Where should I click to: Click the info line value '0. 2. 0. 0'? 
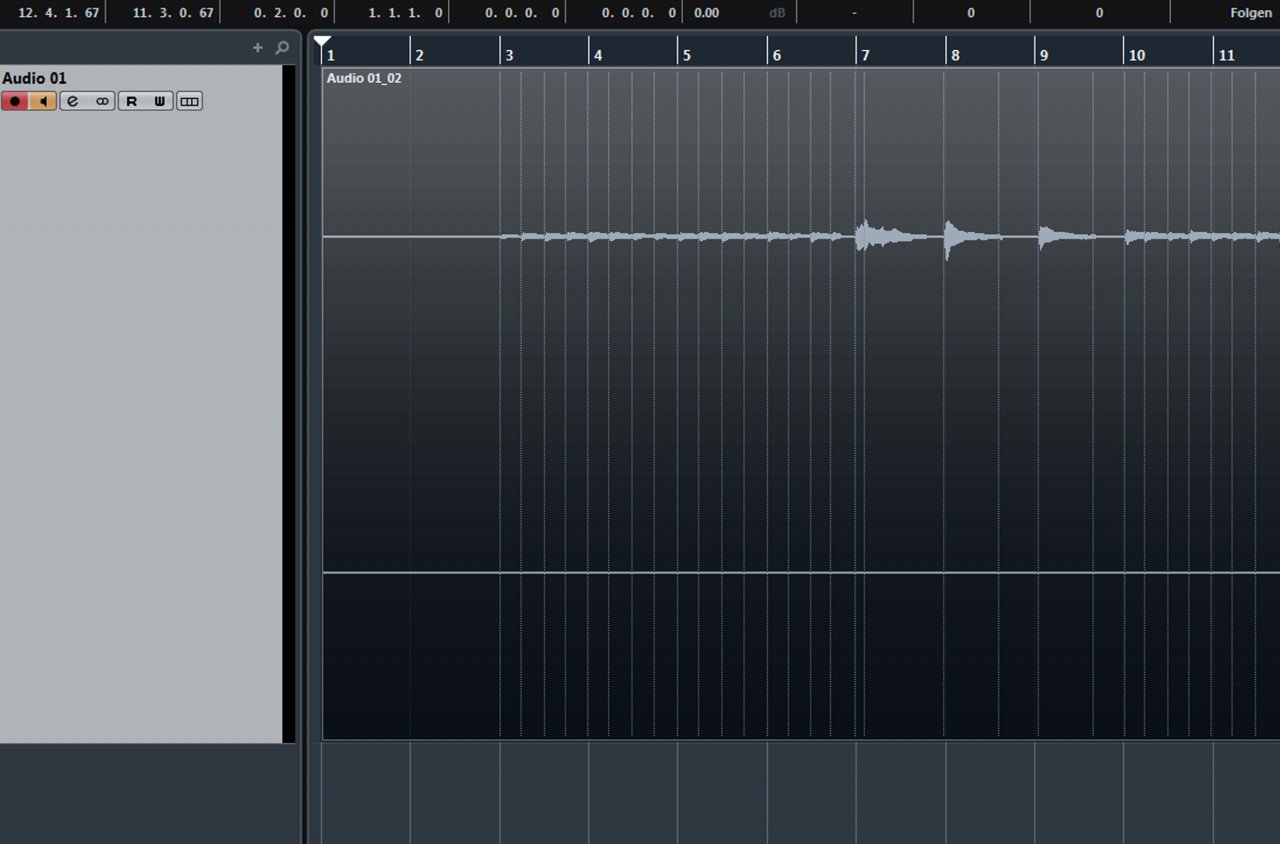pyautogui.click(x=291, y=13)
